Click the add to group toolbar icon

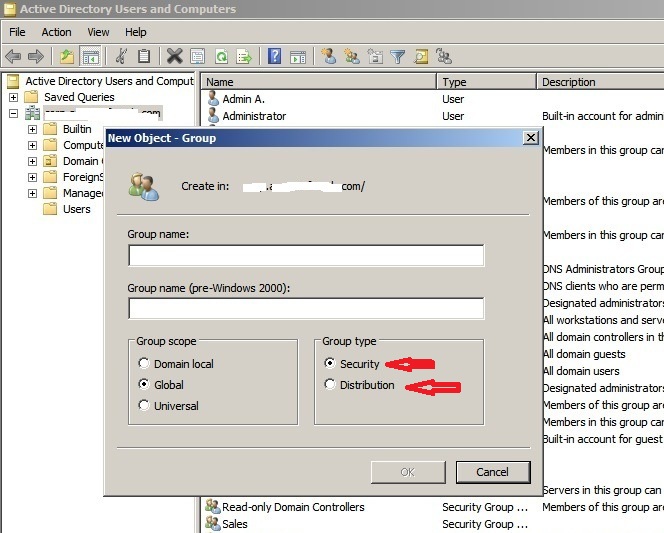click(x=444, y=56)
